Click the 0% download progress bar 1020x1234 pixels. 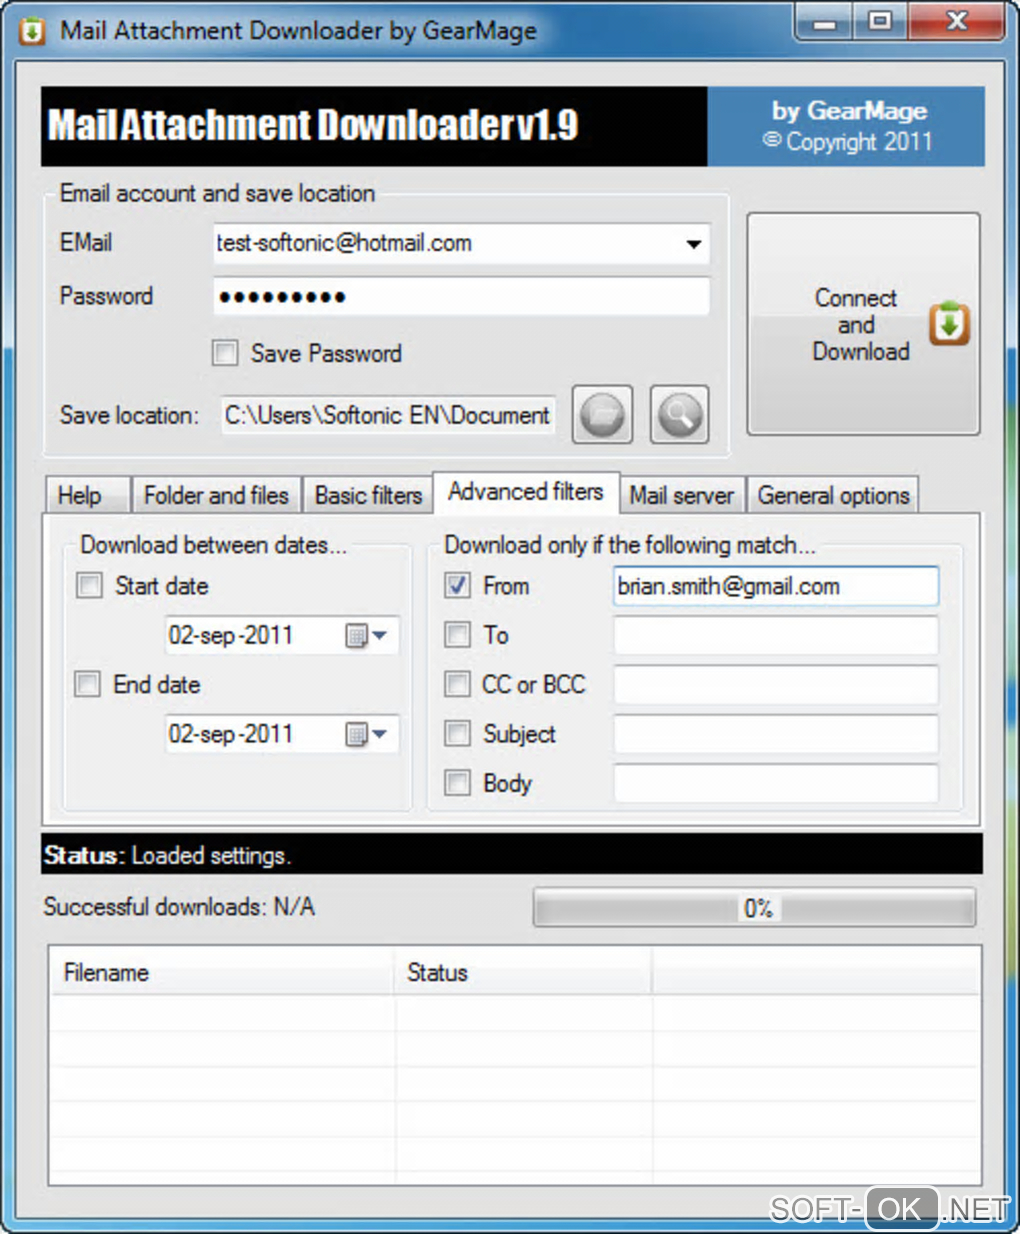click(755, 908)
